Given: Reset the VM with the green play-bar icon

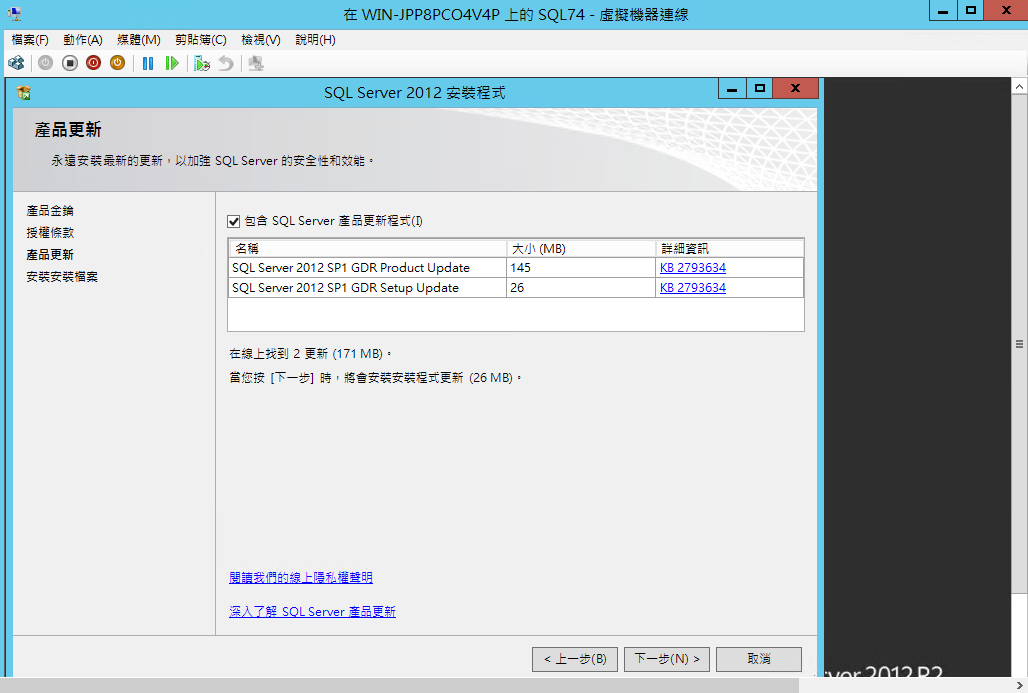Looking at the screenshot, I should point(172,63).
